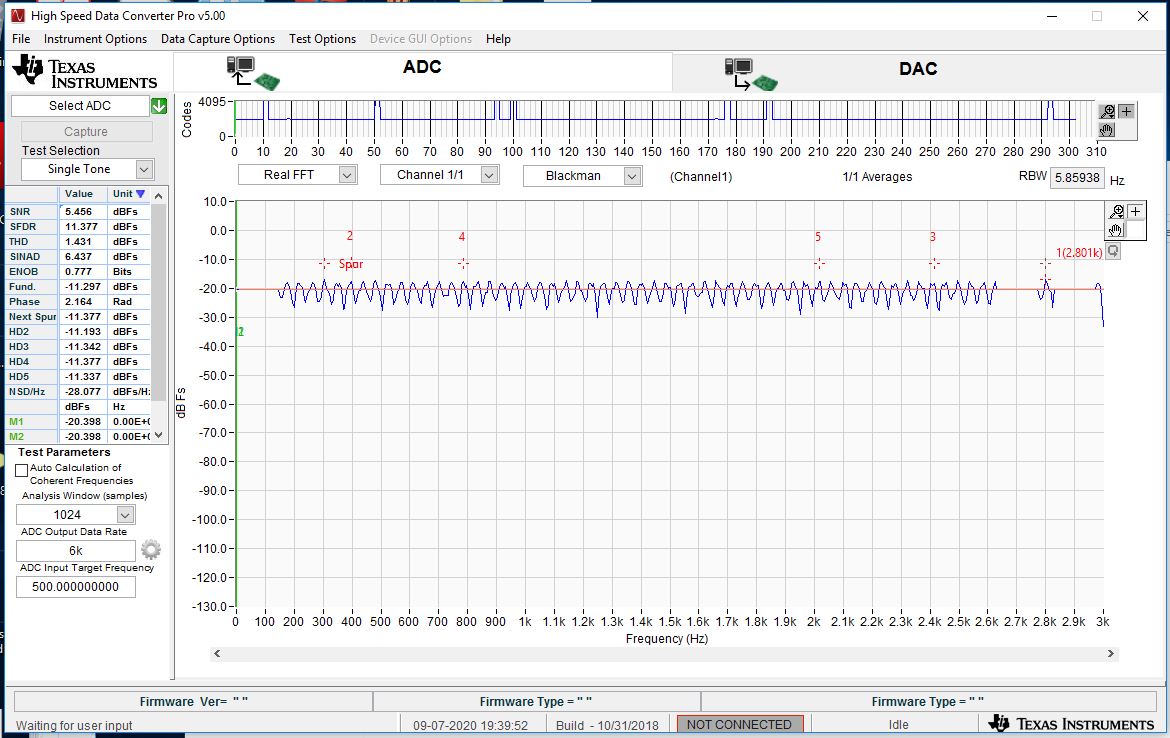Viewport: 1170px width, 738px height.
Task: Click the results table vertical scrollbar thumb
Action: point(158,301)
